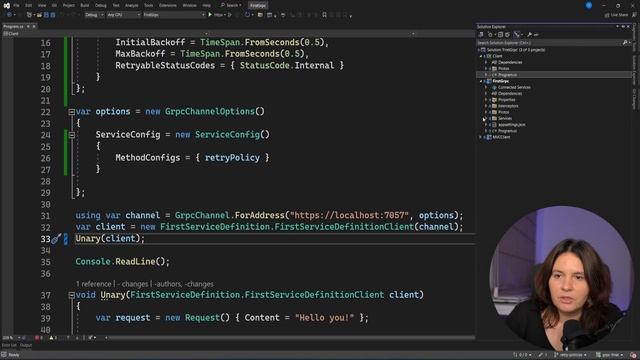Open the Any CPU platform dropdown
Image resolution: width=640 pixels, height=360 pixels.
[124, 15]
